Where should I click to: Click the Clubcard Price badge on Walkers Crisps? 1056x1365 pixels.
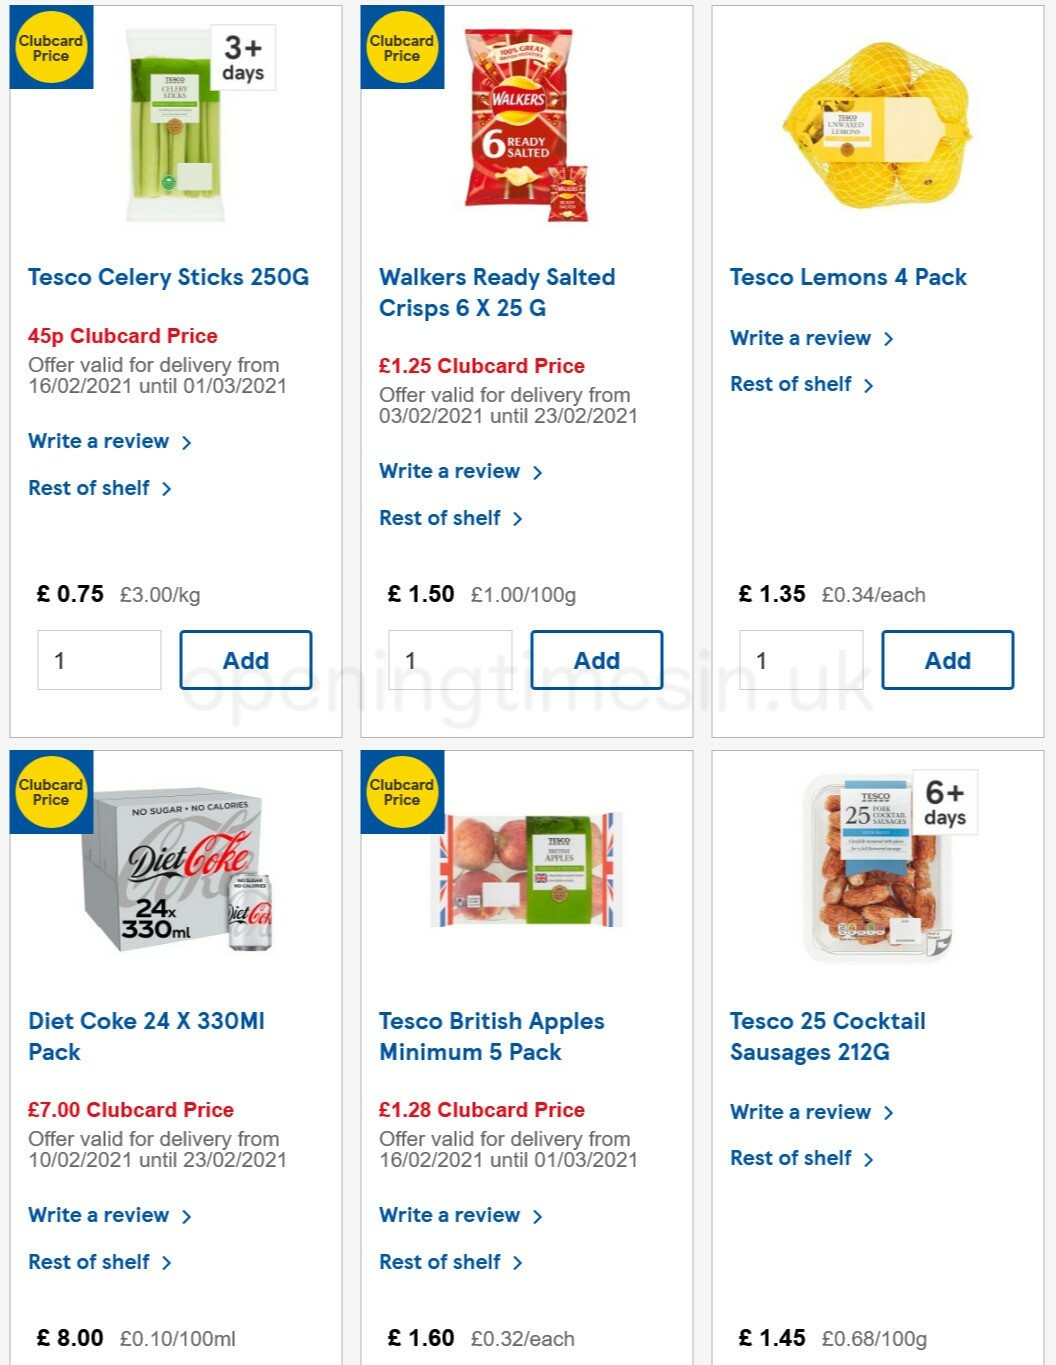pyautogui.click(x=401, y=47)
